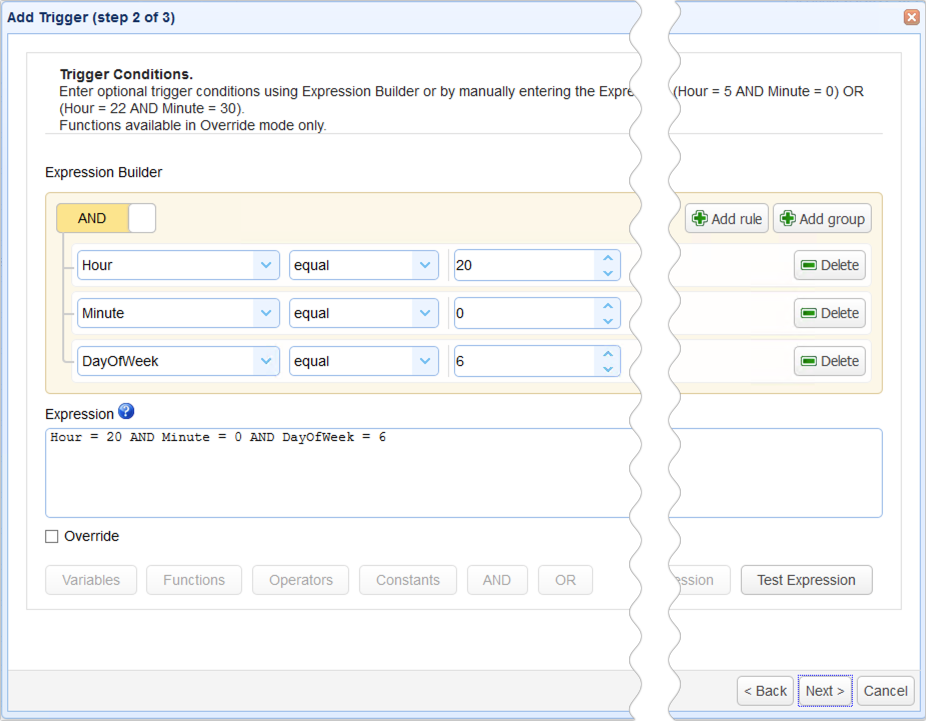Screen dimensions: 926x721
Task: Click the green plus icon on Add rule
Action: (700, 218)
